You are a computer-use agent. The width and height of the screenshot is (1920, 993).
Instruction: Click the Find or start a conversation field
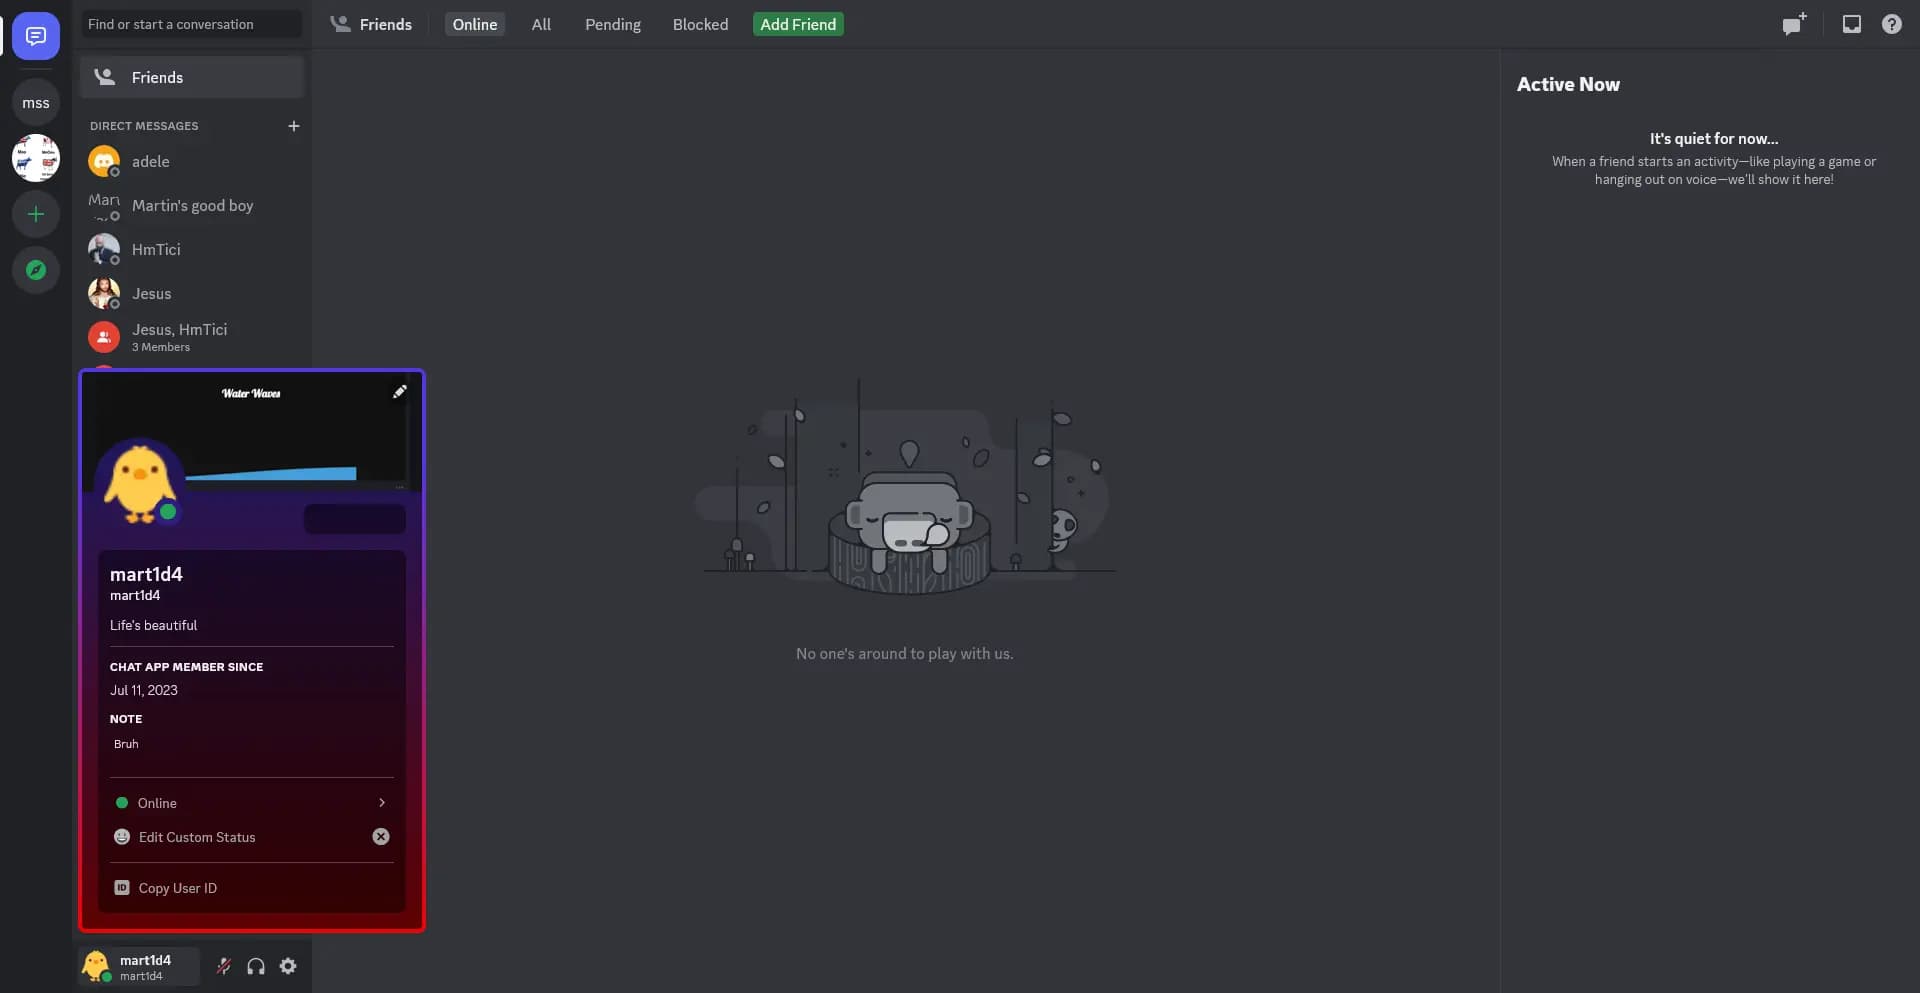(x=192, y=24)
